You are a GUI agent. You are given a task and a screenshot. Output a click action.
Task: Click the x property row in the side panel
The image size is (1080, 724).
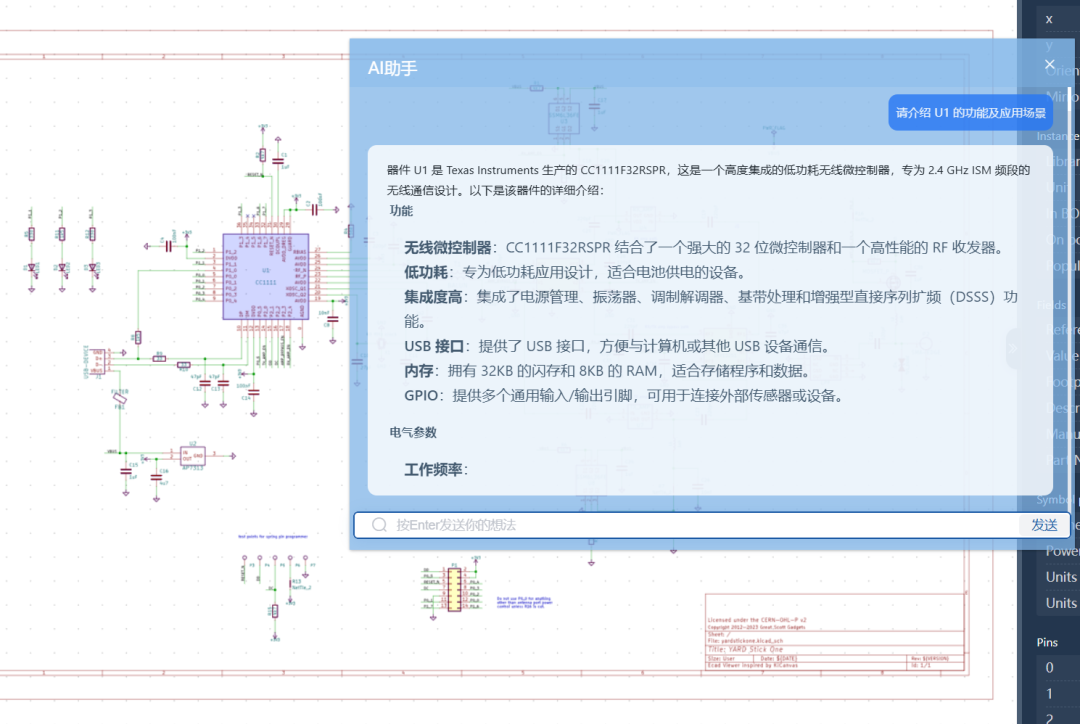1058,19
